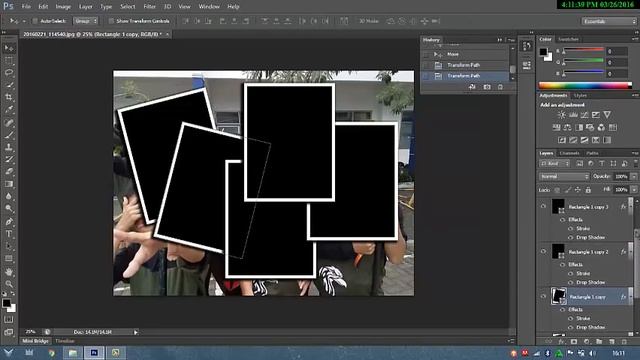Toggle Drop Shadow effect on Rectangle 1 copy 2
Image resolution: width=640 pixels, height=360 pixels.
pos(571,282)
